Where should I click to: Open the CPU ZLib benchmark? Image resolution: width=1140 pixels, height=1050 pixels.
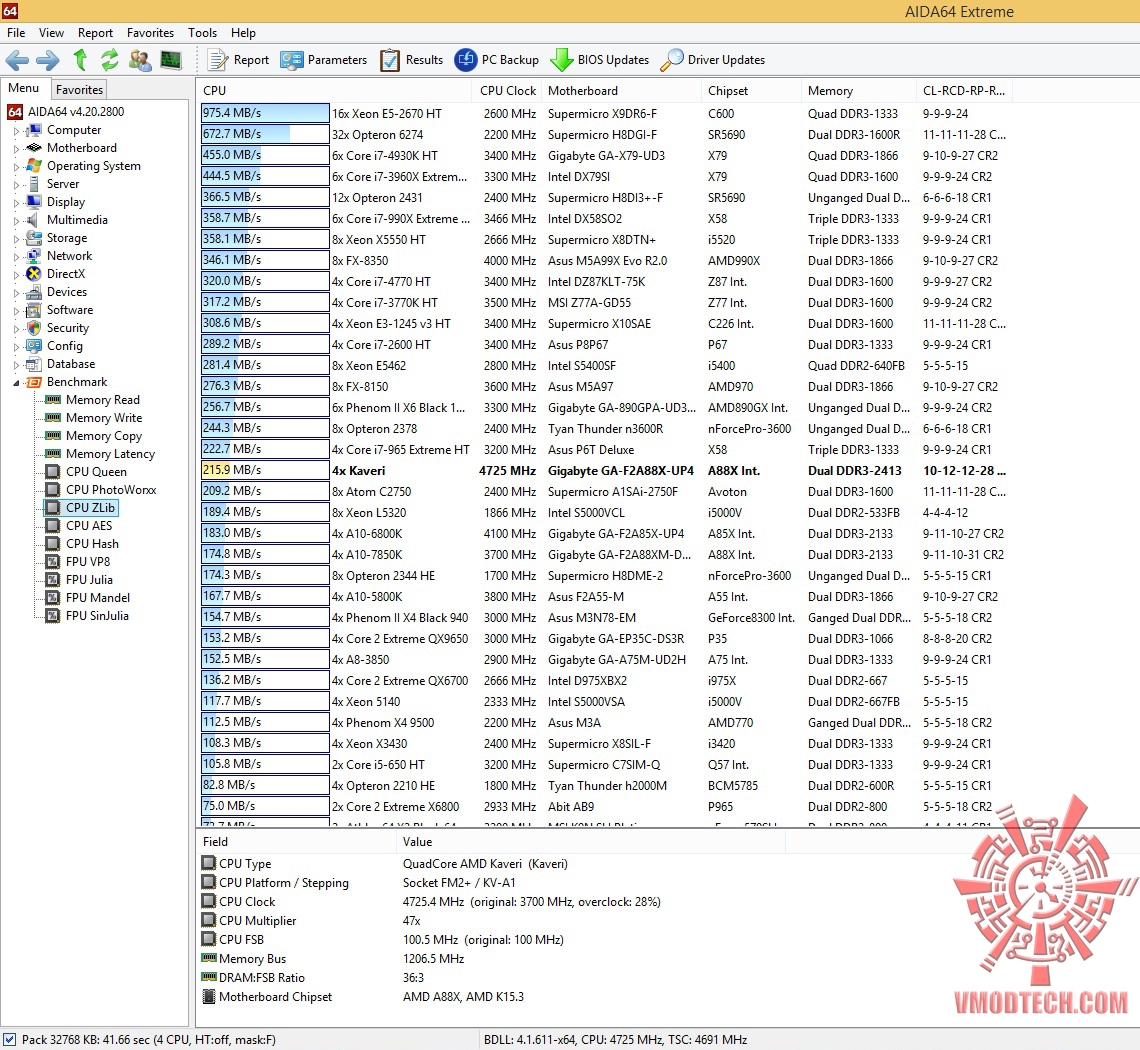[x=89, y=508]
